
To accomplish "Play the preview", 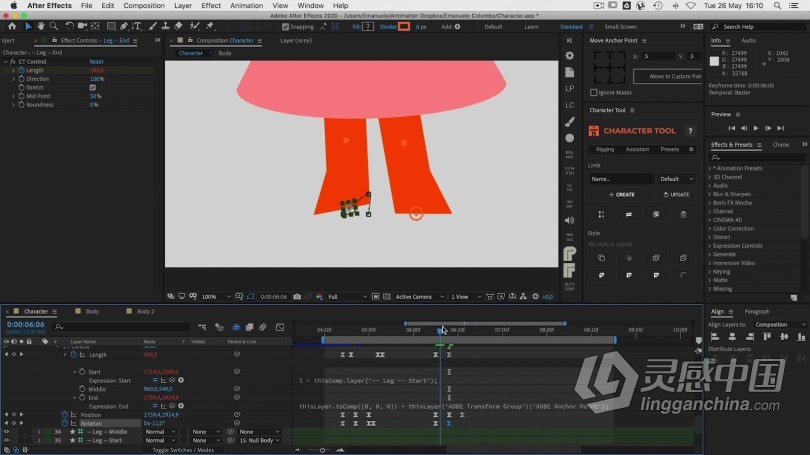I will (x=756, y=128).
